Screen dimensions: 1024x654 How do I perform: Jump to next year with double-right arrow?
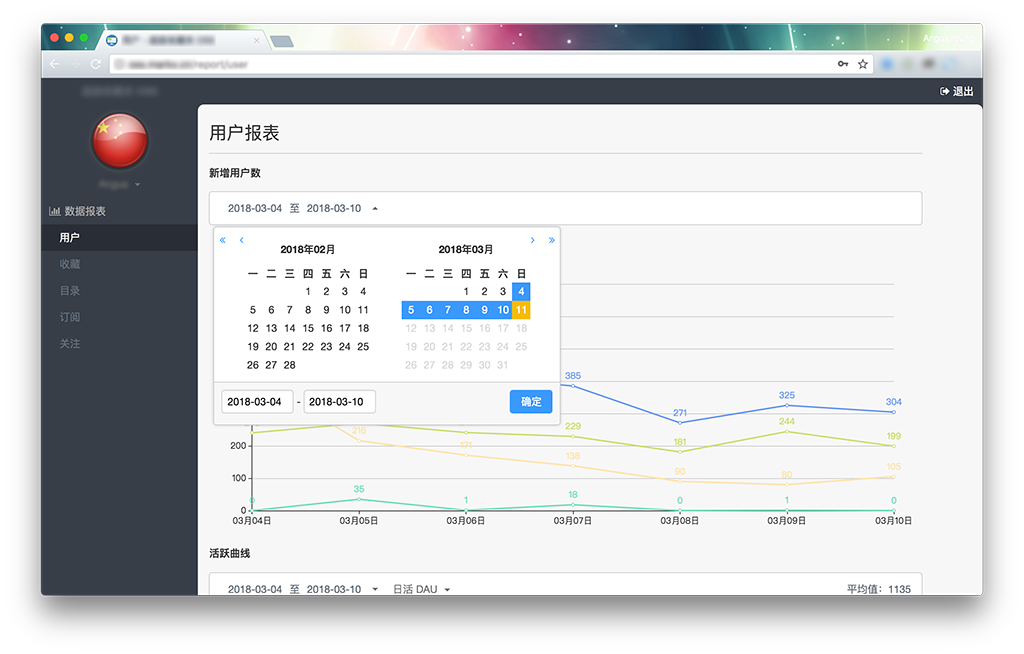[551, 240]
